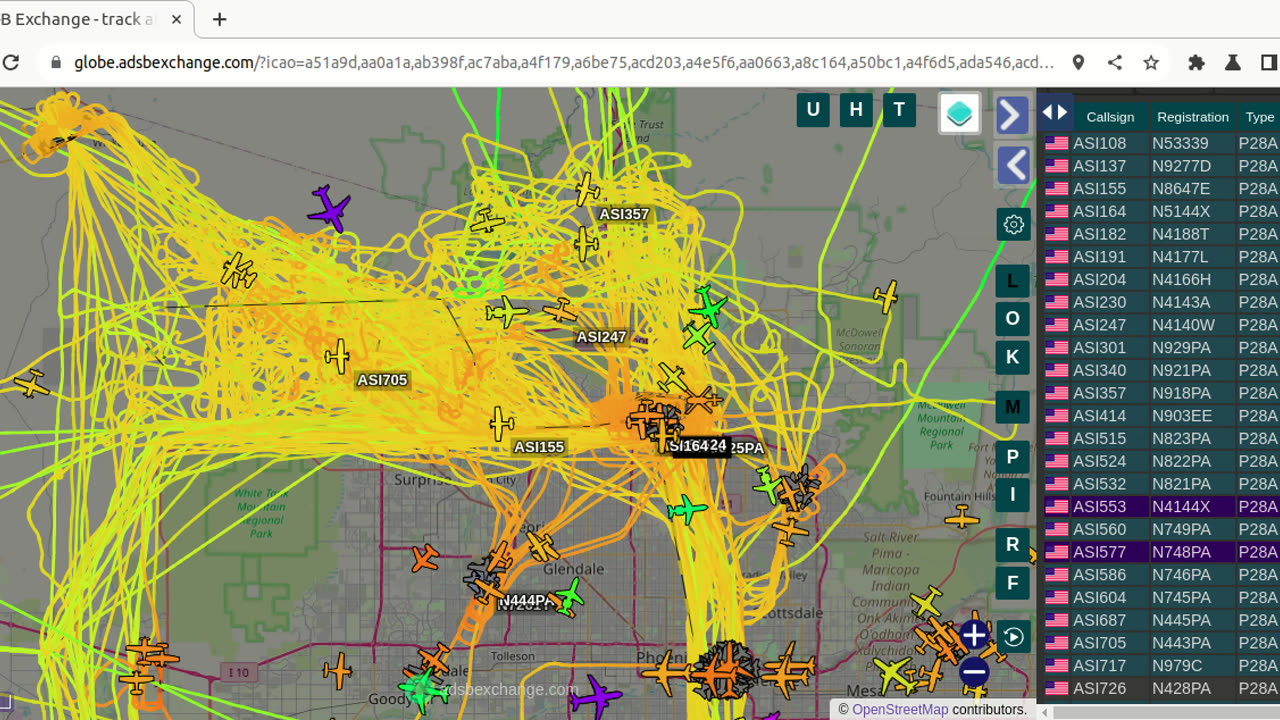This screenshot has height=720, width=1280.
Task: Select ASI108 row in aircraft table
Action: click(x=1160, y=143)
